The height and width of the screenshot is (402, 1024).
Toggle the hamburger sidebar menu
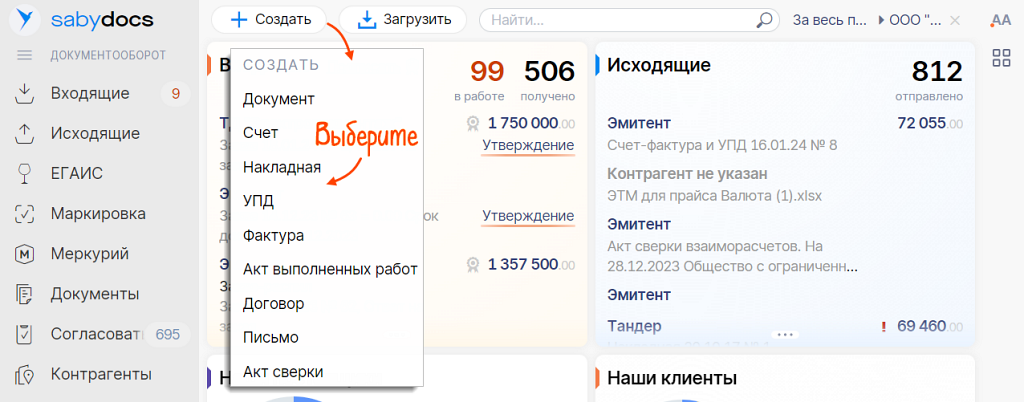[x=25, y=55]
